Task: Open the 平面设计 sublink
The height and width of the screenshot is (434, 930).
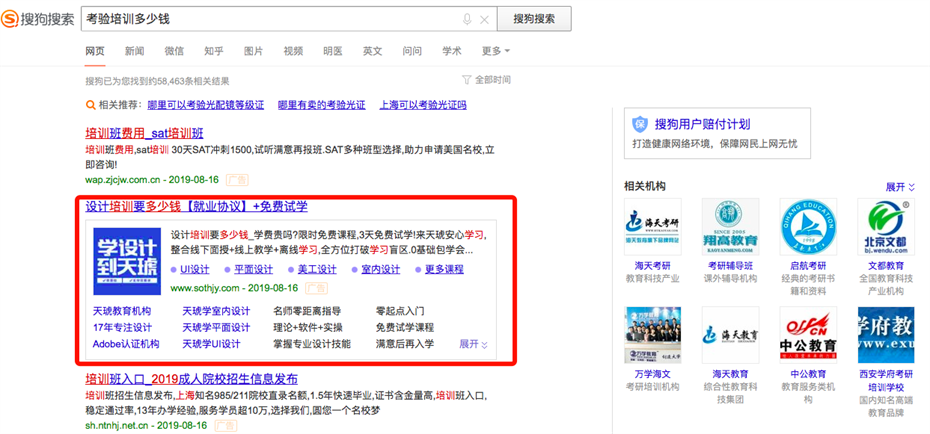Action: tap(253, 269)
